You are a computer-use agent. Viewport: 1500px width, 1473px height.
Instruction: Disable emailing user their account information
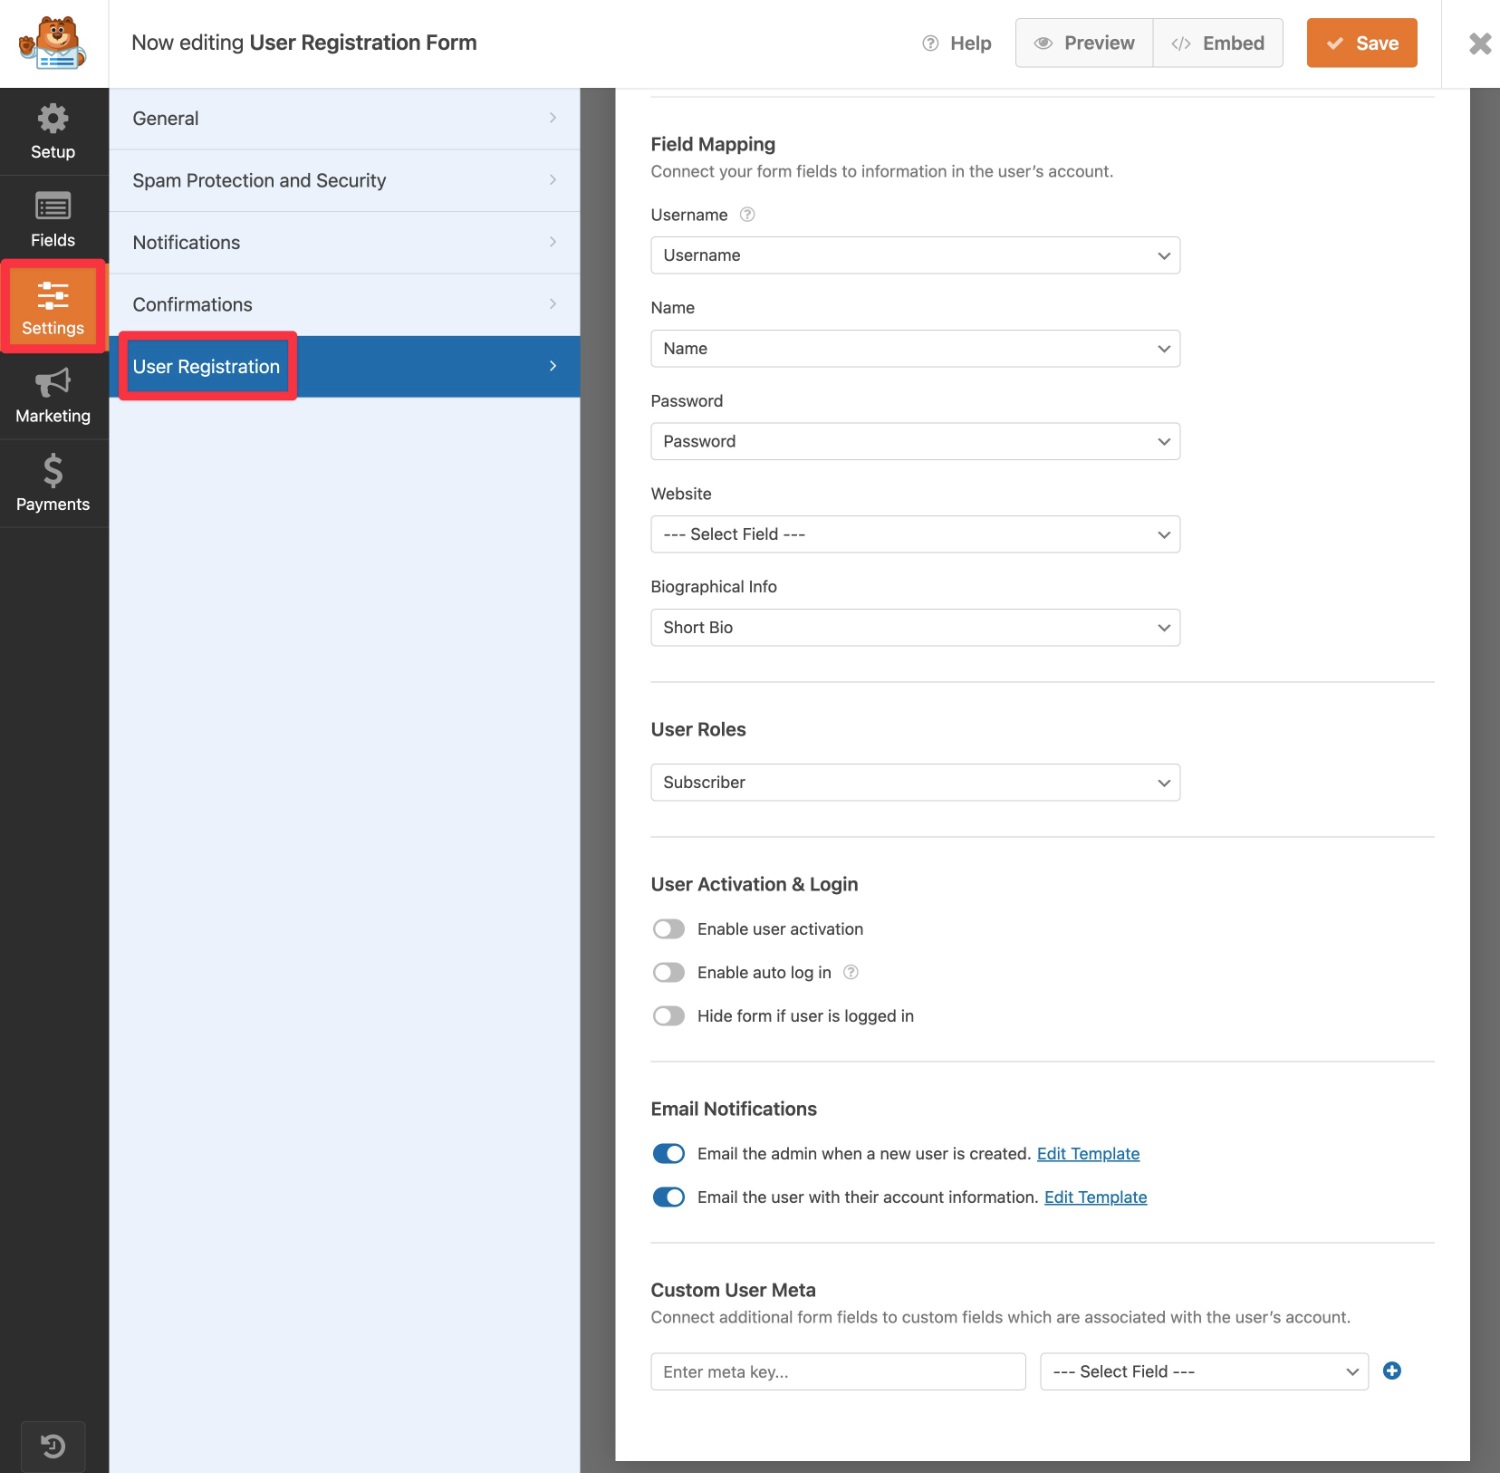[669, 1197]
